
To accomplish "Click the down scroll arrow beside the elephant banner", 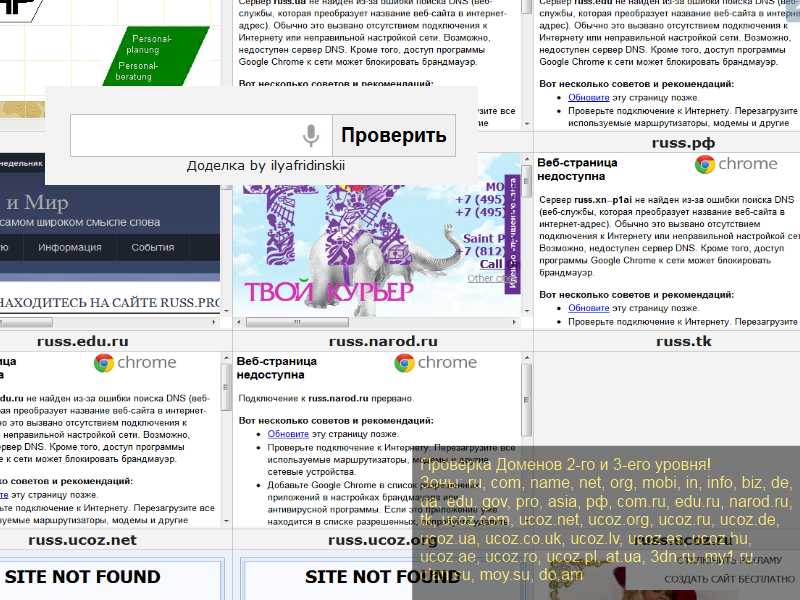I will [527, 311].
